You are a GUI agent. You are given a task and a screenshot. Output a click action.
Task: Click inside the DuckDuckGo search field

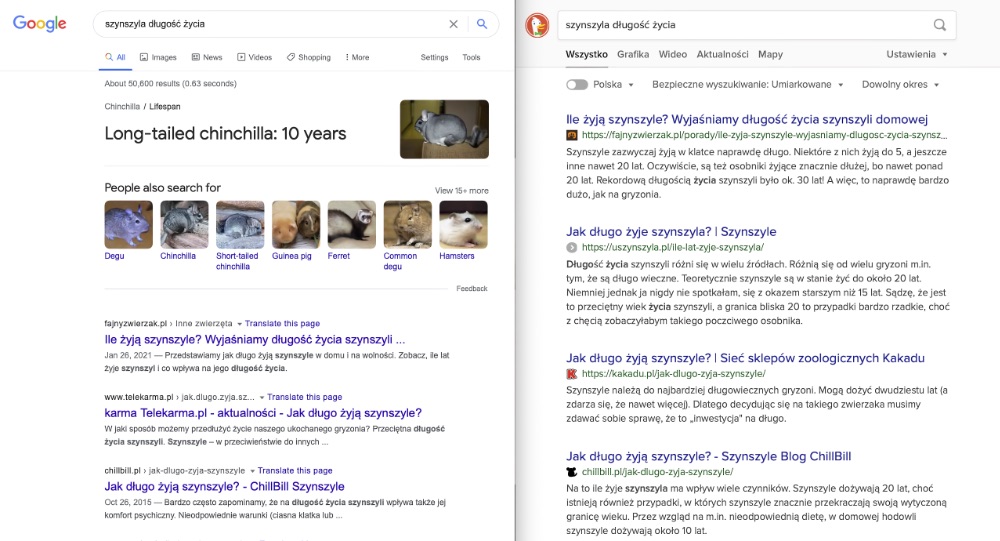pos(740,25)
